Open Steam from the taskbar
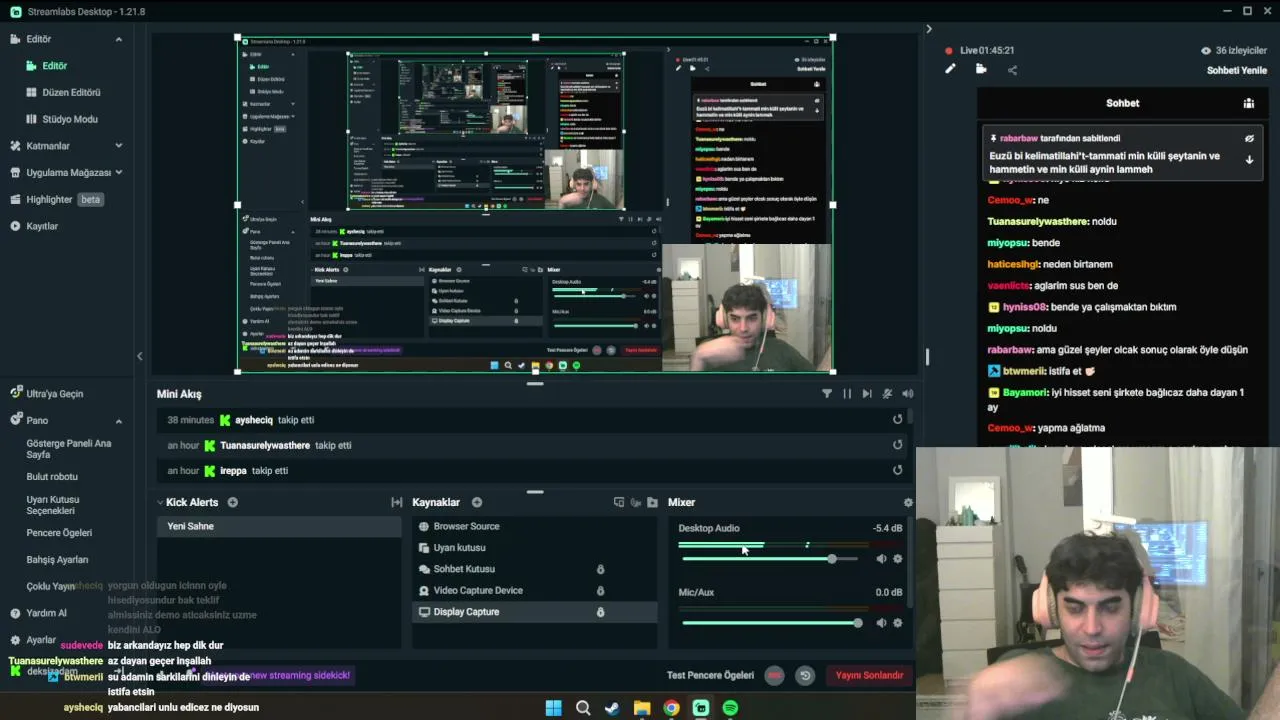Viewport: 1280px width, 720px height. [x=612, y=708]
